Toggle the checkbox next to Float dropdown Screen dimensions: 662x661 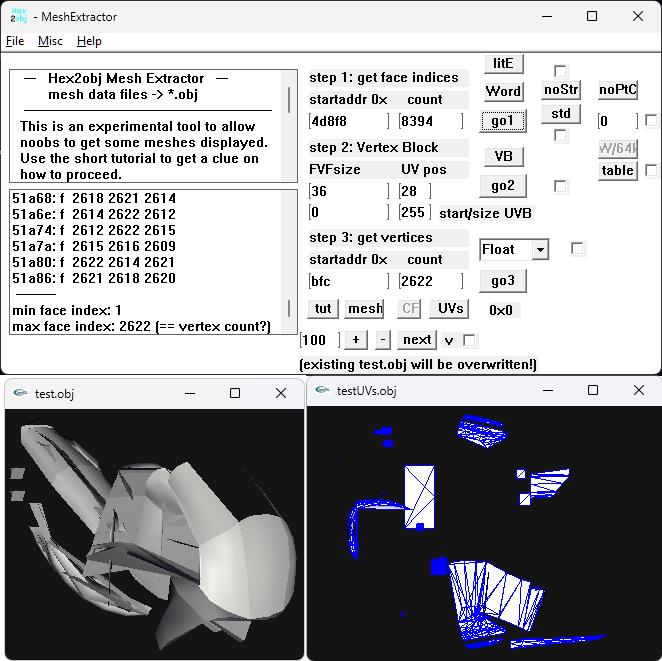coord(577,249)
